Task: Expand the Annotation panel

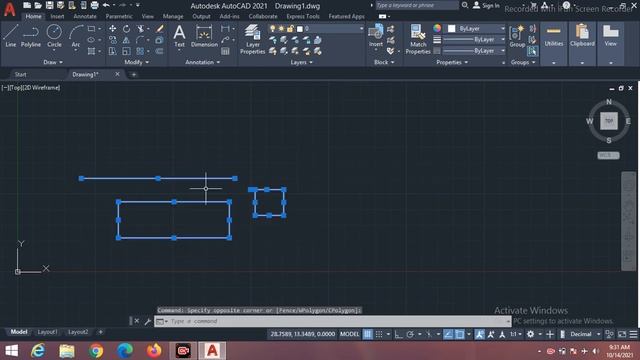Action: [203, 62]
